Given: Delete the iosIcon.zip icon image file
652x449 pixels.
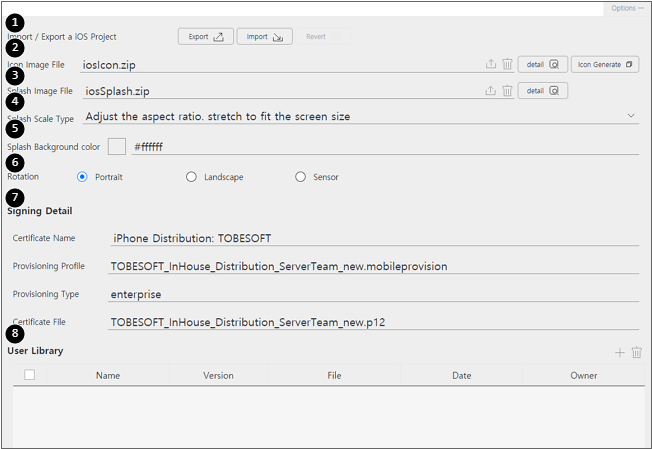Looking at the screenshot, I should (x=507, y=64).
